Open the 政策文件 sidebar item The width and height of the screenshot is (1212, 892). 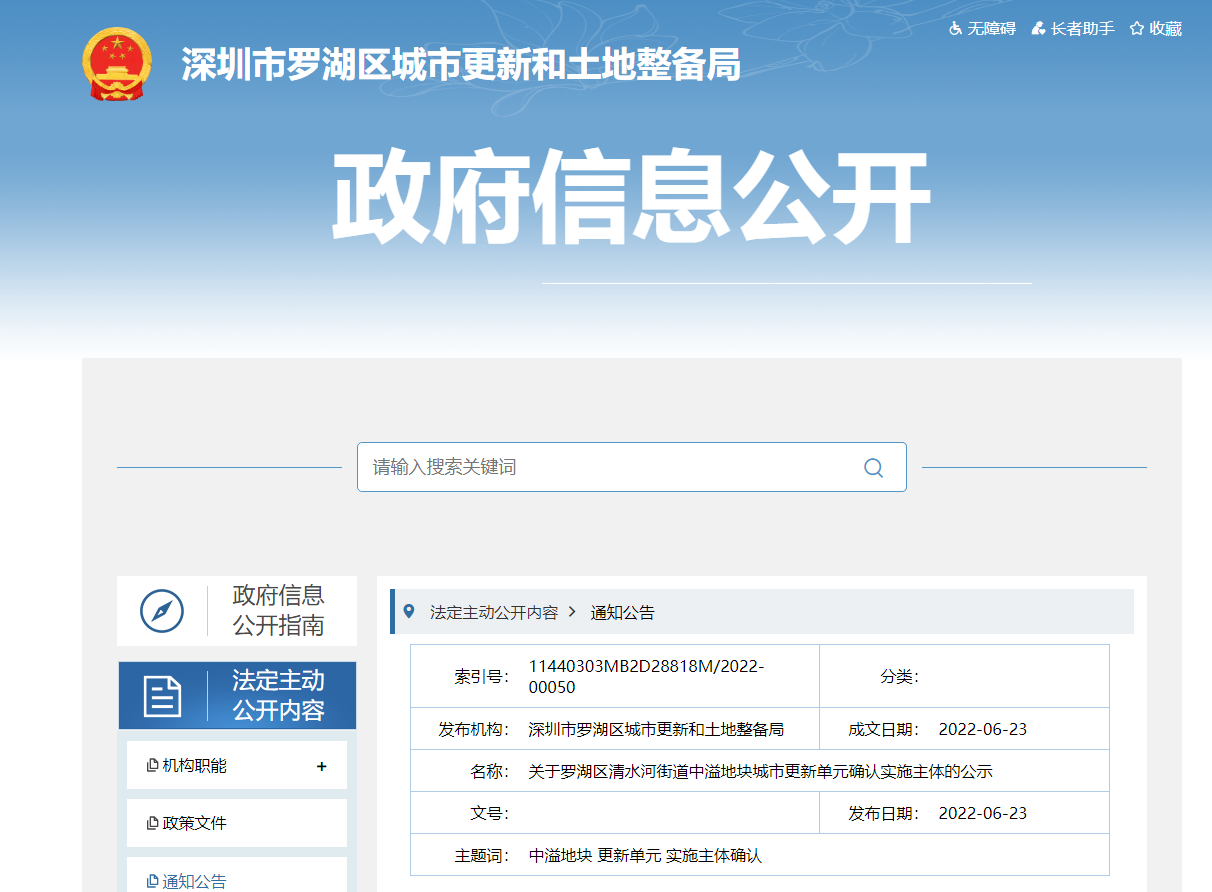[194, 823]
